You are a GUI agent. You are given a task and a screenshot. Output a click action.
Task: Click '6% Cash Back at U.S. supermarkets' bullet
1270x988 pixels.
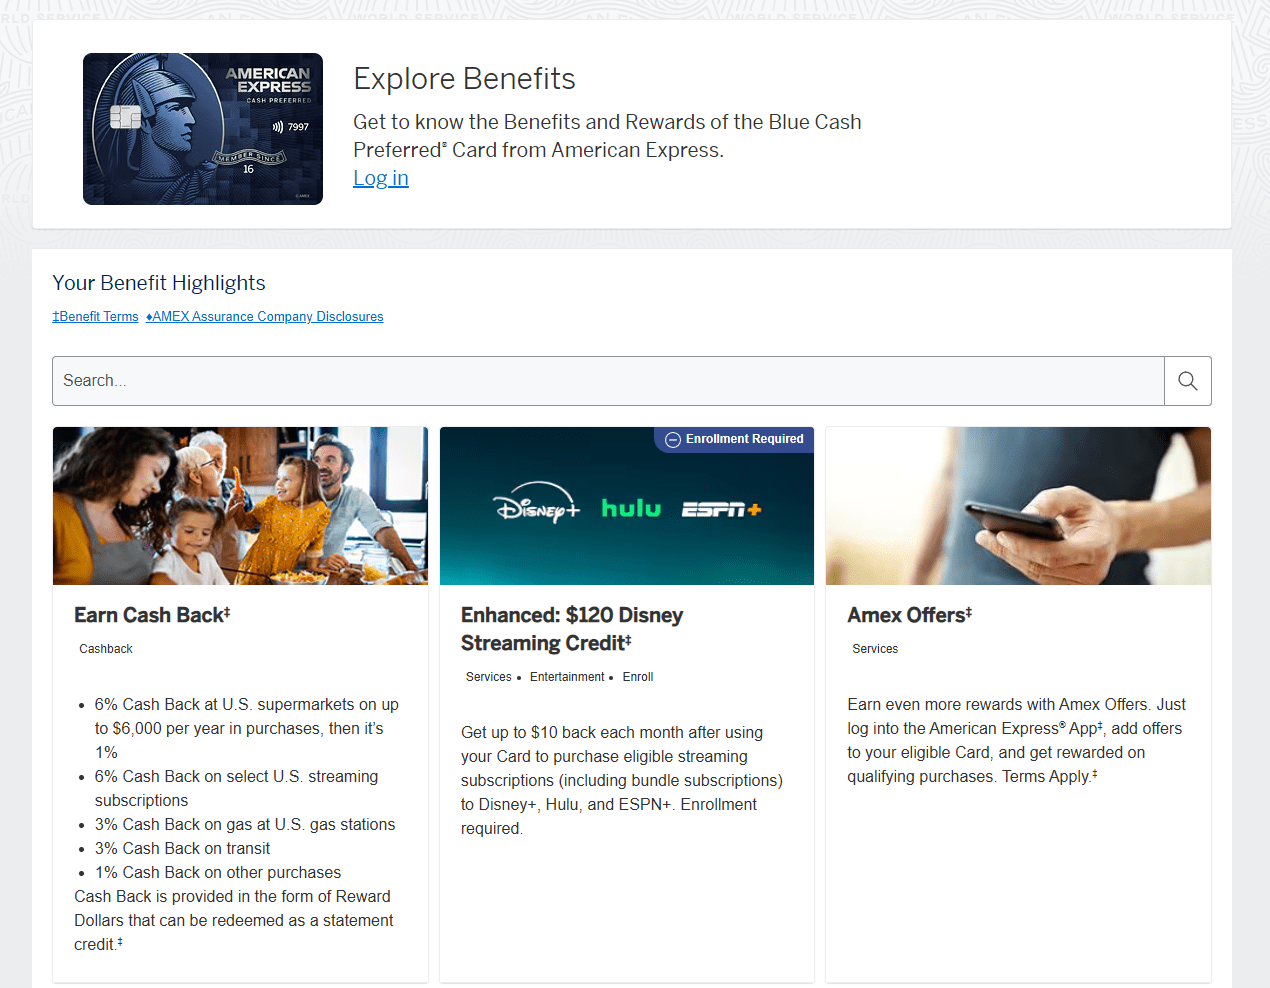247,729
